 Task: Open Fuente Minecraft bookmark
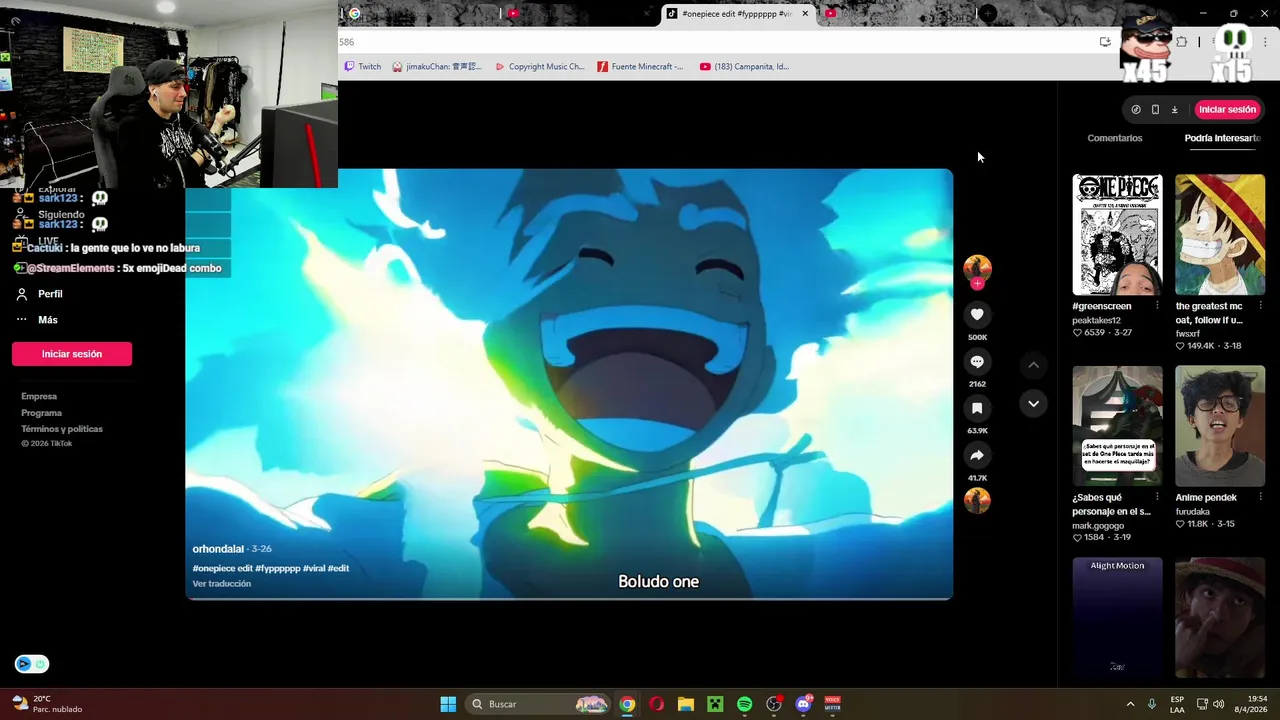(641, 67)
